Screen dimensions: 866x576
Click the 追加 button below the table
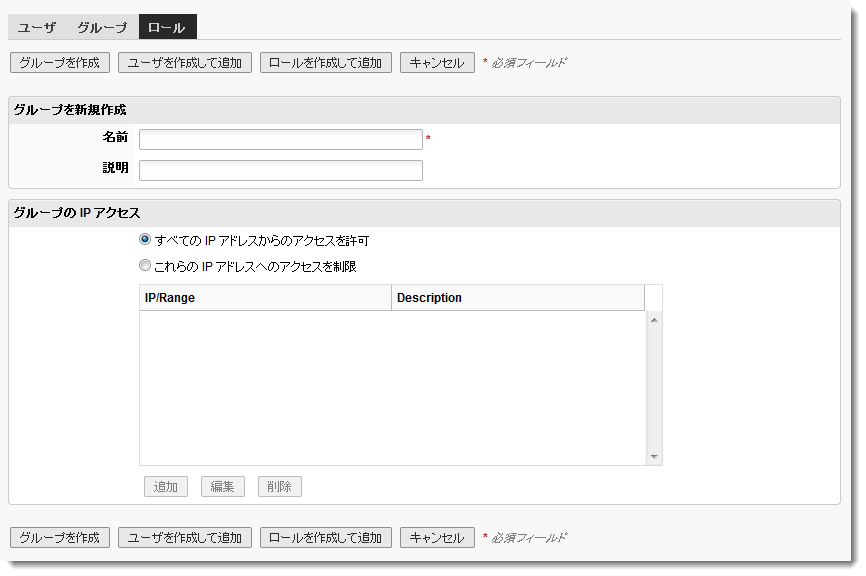(166, 486)
